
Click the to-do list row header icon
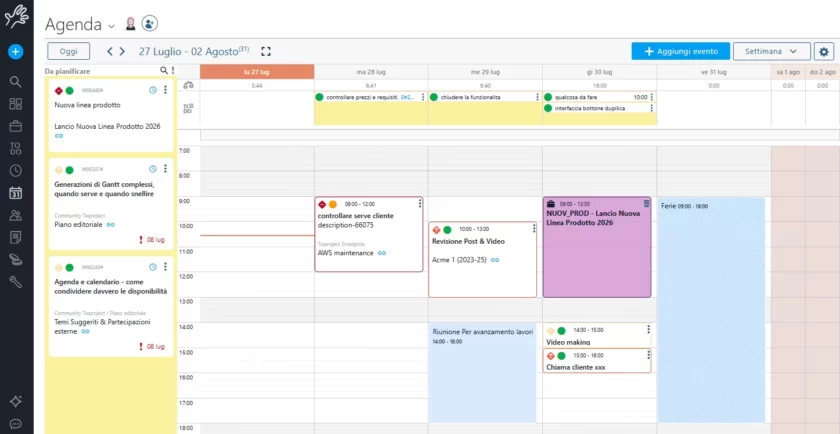(x=188, y=108)
